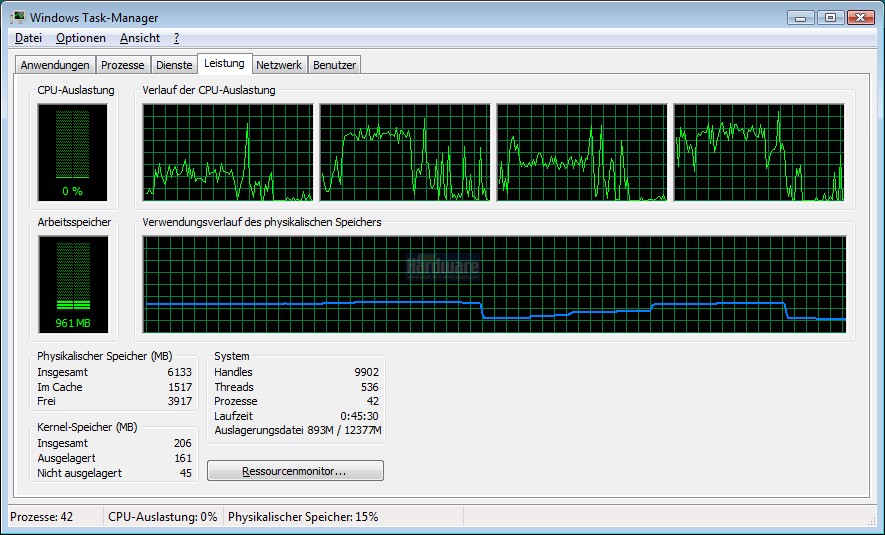Click the Ressourcenmonitor button
885x535 pixels.
pyautogui.click(x=295, y=471)
